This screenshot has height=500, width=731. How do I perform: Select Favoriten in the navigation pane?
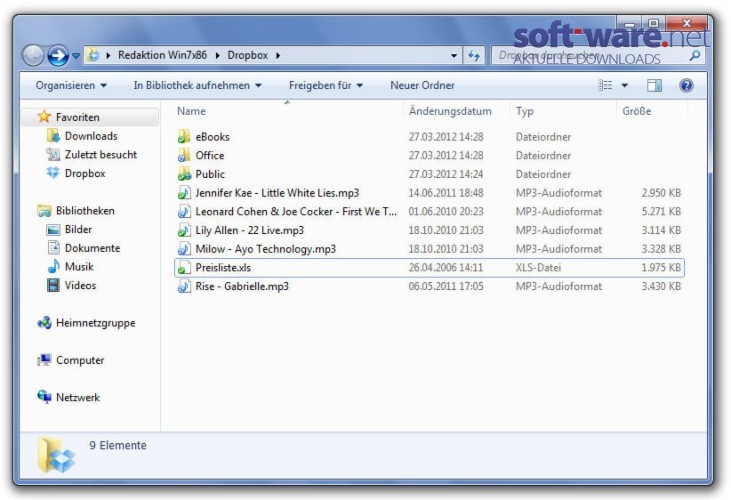coord(77,117)
